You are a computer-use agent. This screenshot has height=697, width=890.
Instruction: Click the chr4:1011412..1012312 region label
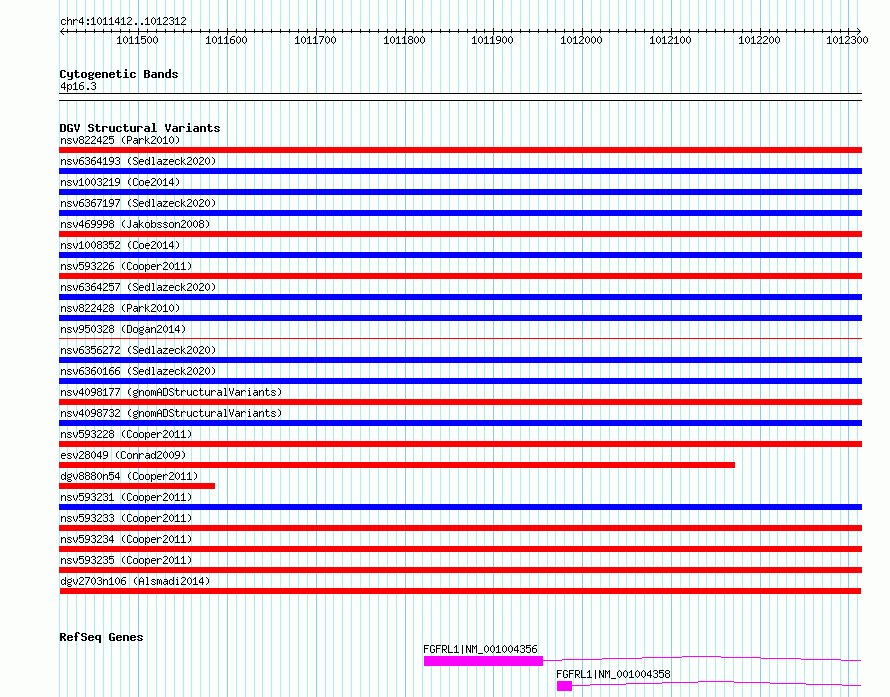(x=123, y=21)
